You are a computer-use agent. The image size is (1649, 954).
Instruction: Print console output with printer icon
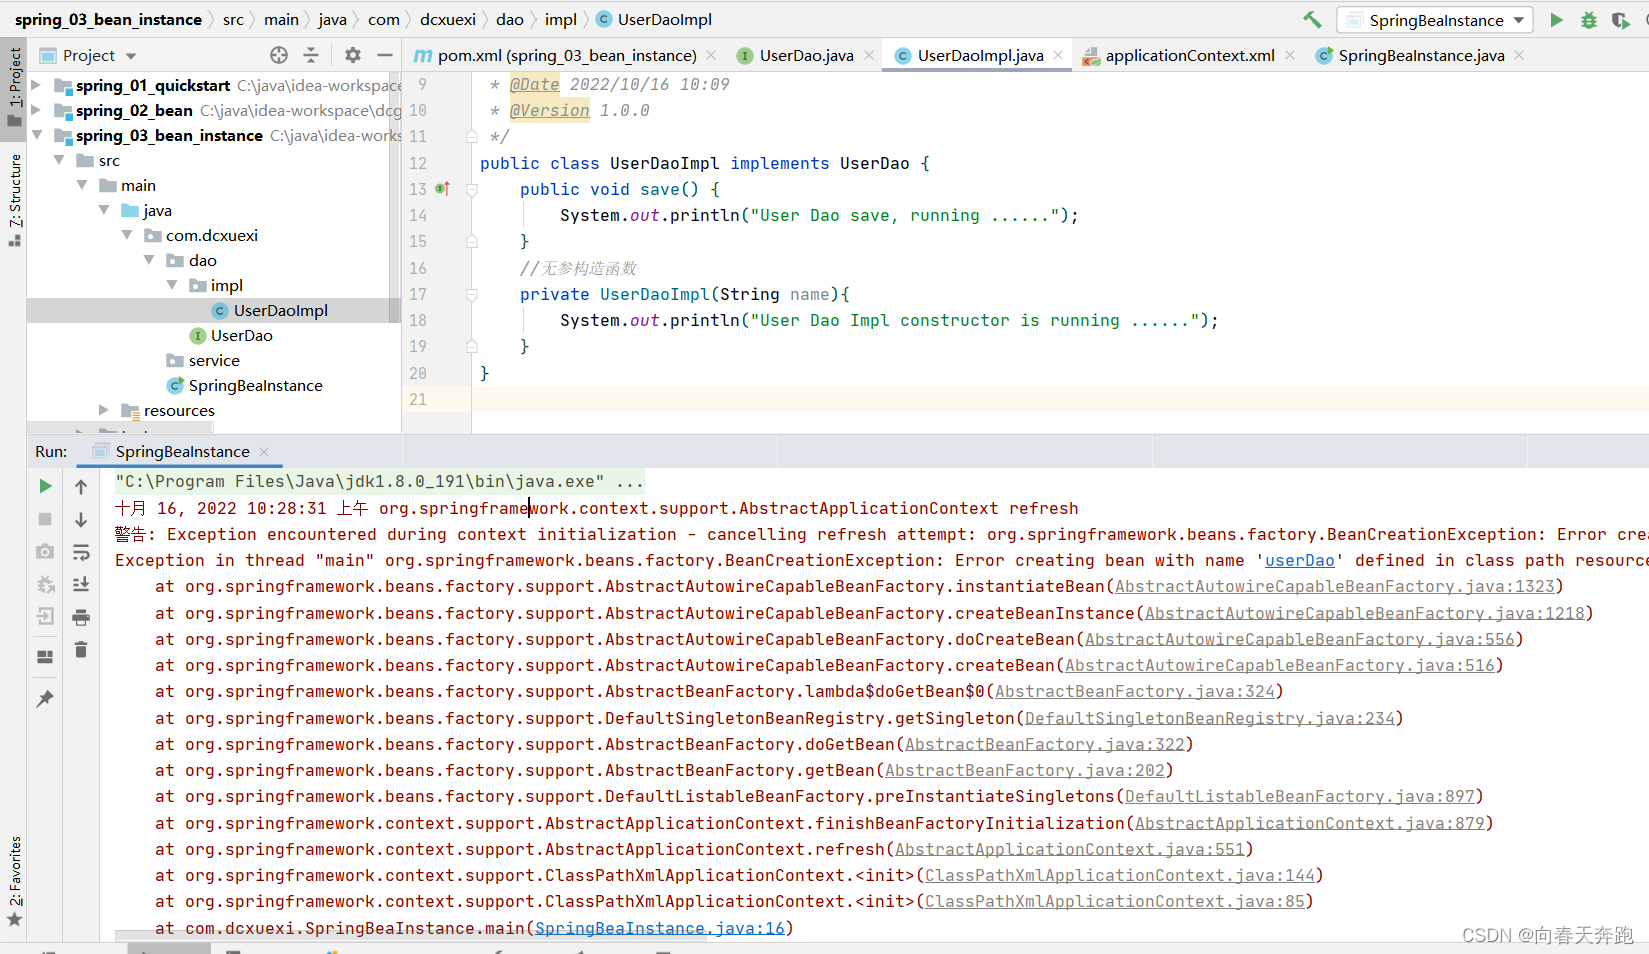81,618
